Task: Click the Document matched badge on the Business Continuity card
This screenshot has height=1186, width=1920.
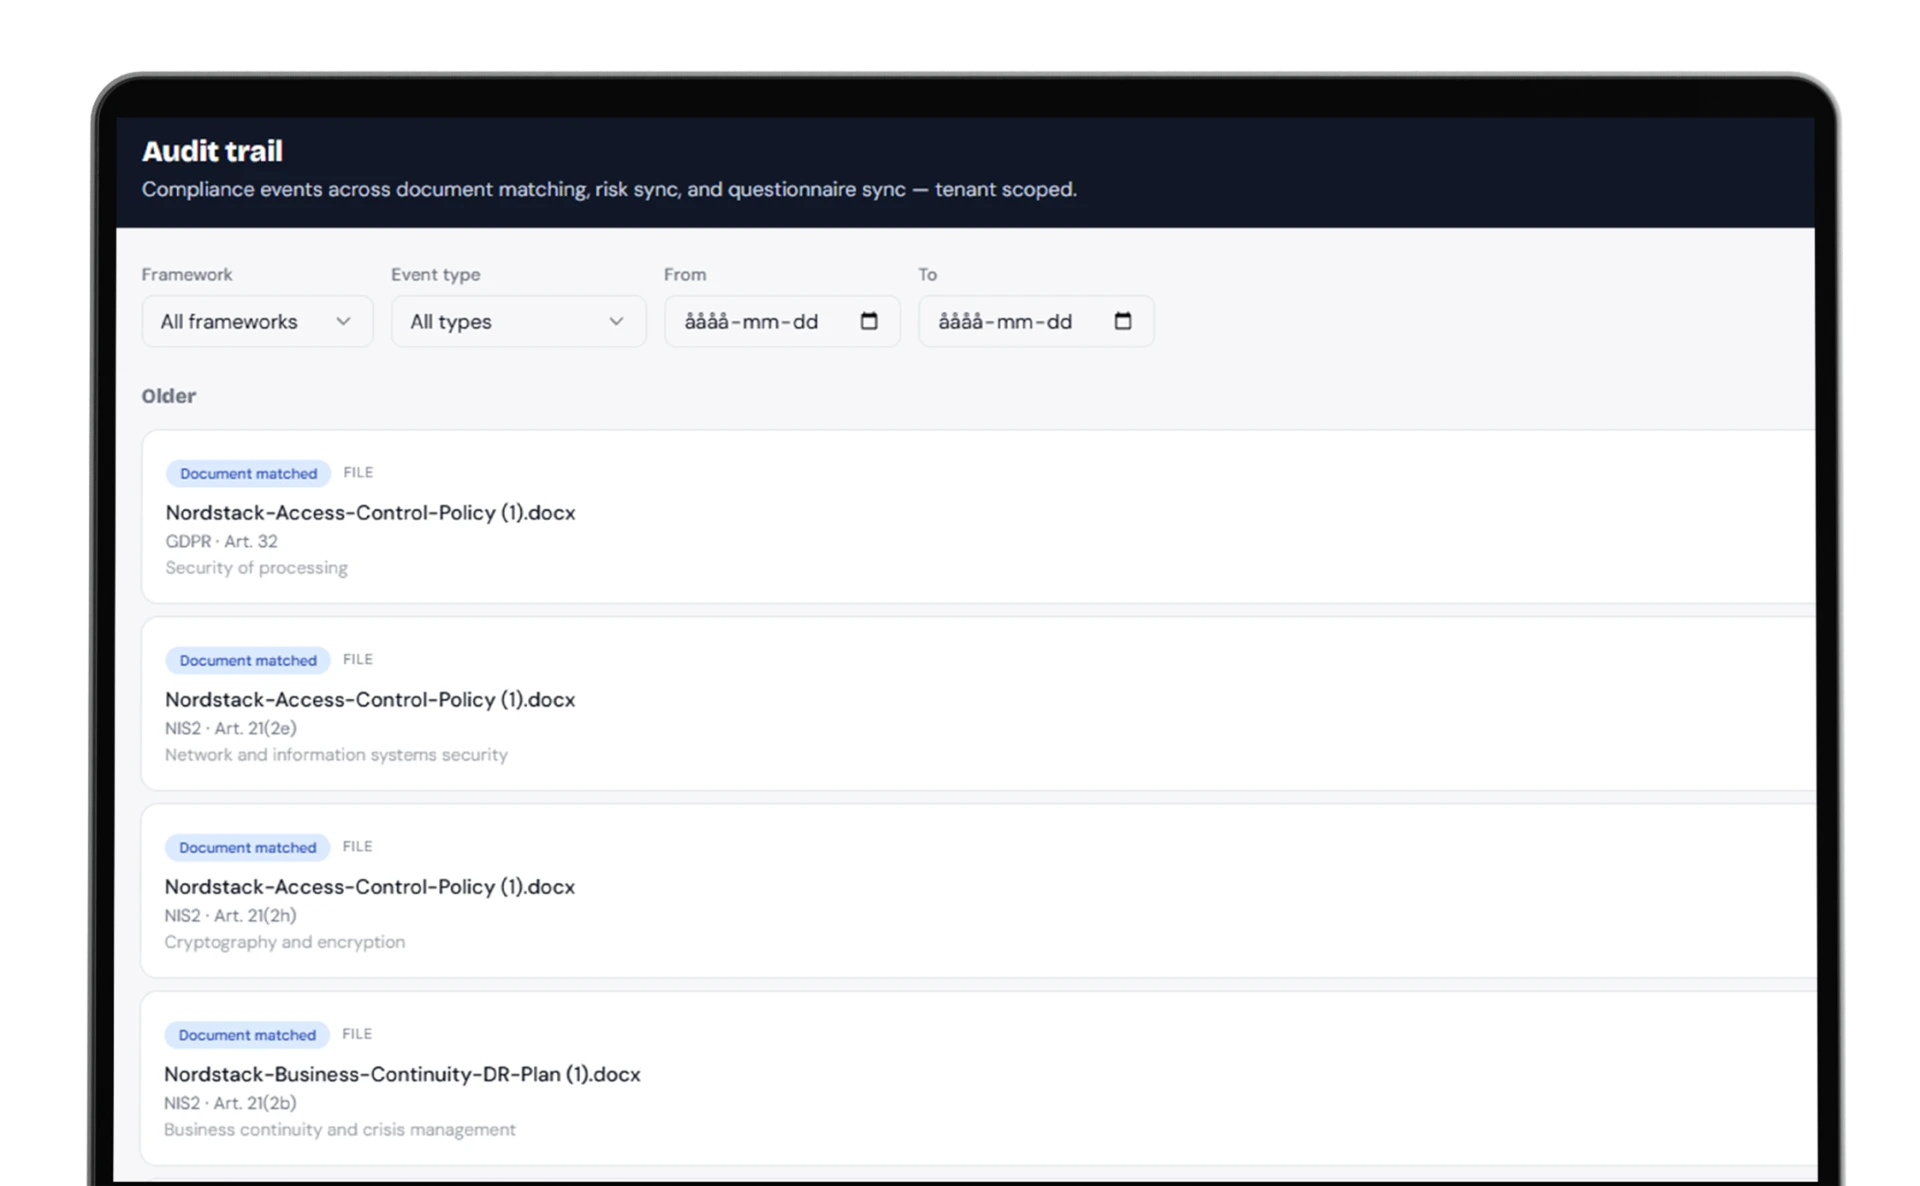Action: 247,1035
